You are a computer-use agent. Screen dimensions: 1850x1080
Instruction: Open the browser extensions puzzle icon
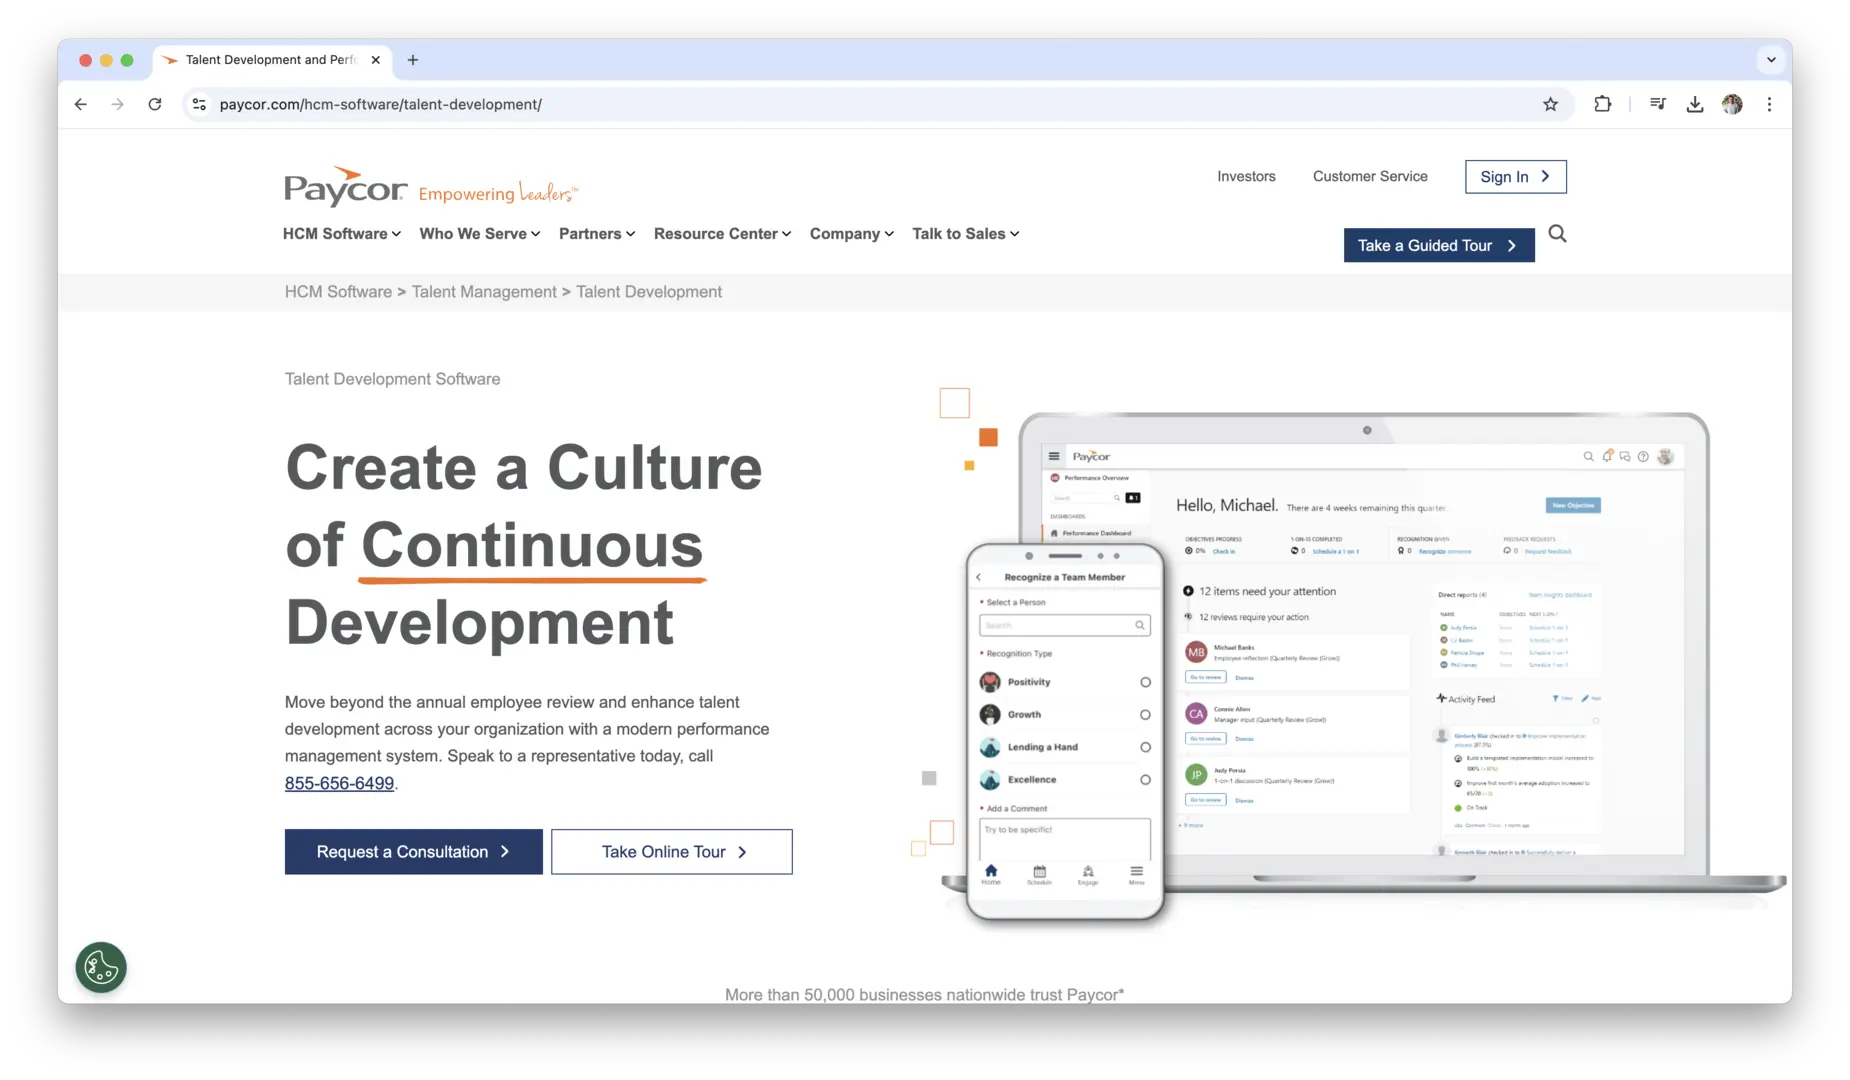point(1602,104)
